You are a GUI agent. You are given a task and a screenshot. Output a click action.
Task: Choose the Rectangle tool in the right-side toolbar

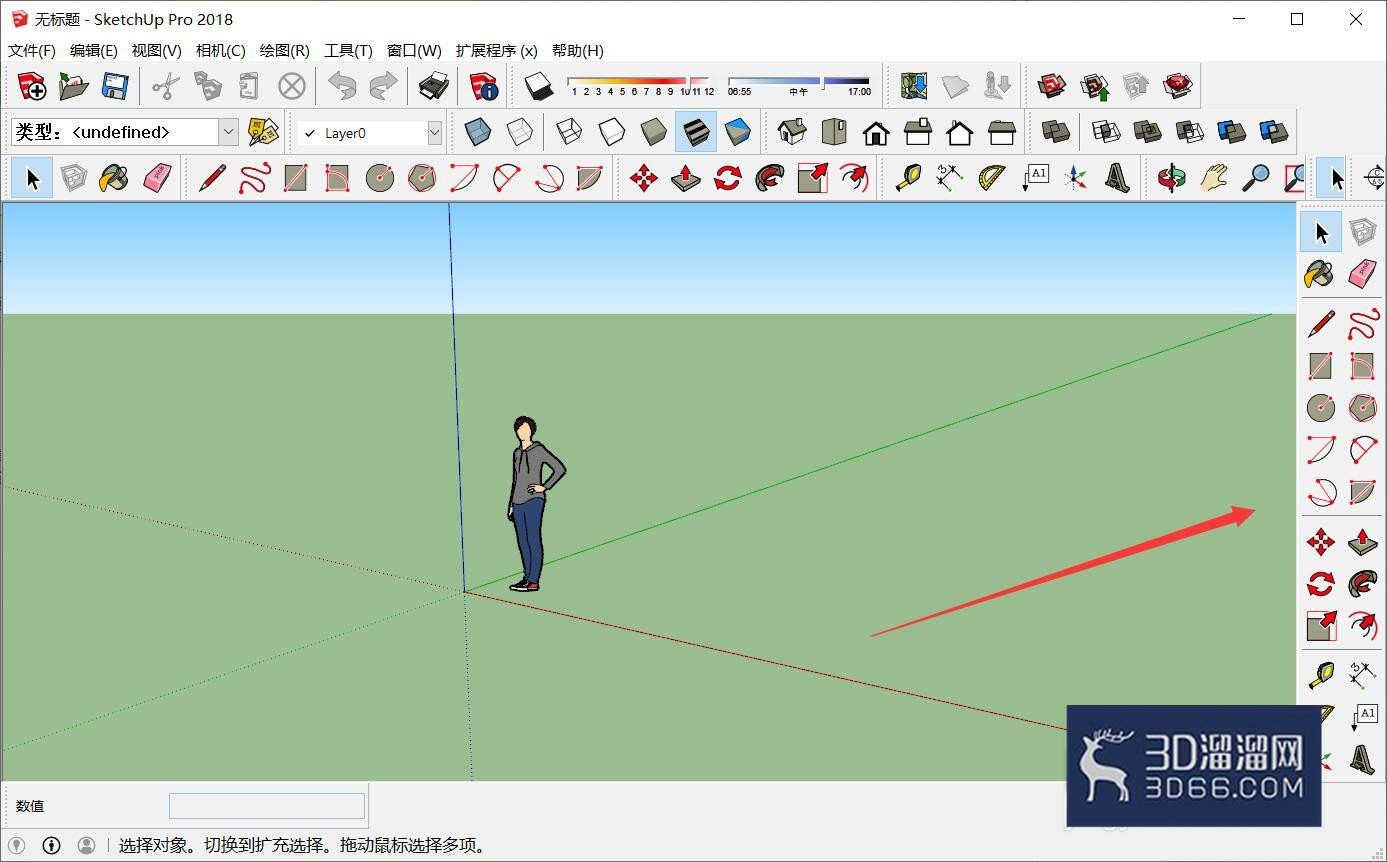click(1320, 366)
